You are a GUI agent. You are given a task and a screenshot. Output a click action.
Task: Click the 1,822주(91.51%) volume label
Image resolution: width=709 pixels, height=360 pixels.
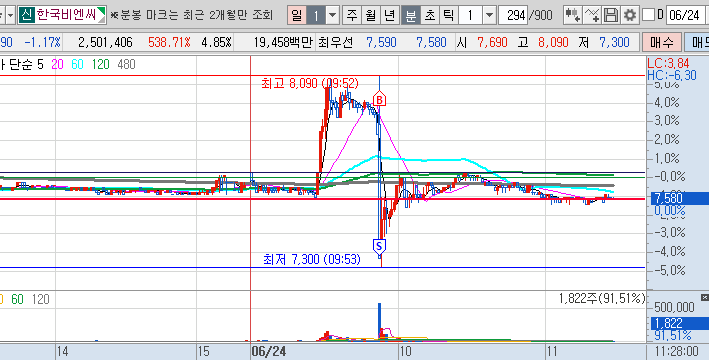click(x=602, y=298)
